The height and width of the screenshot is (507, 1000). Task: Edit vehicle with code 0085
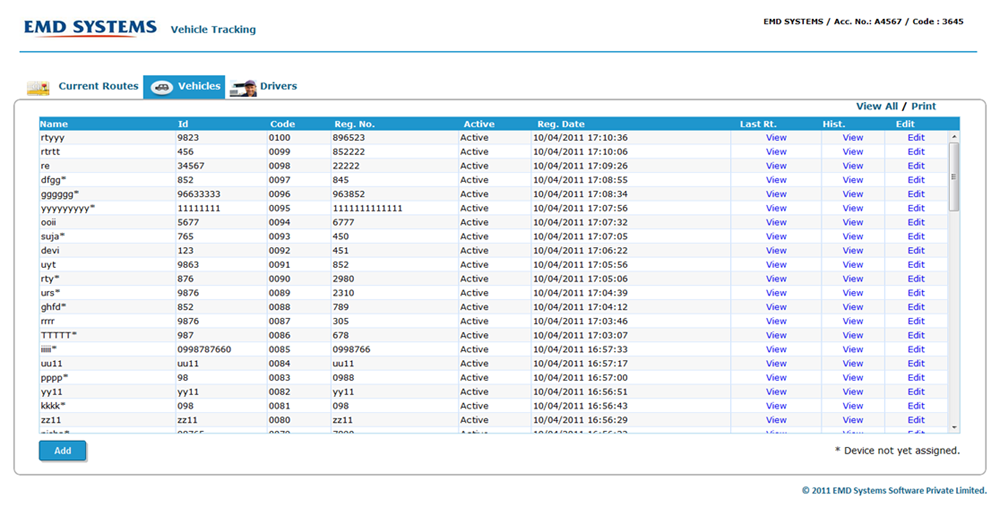(x=916, y=350)
